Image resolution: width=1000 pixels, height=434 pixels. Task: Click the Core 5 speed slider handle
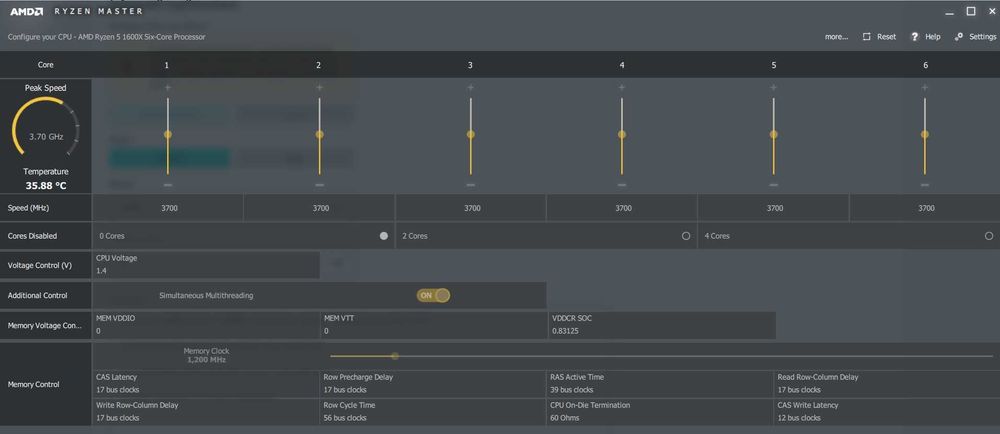coord(774,134)
